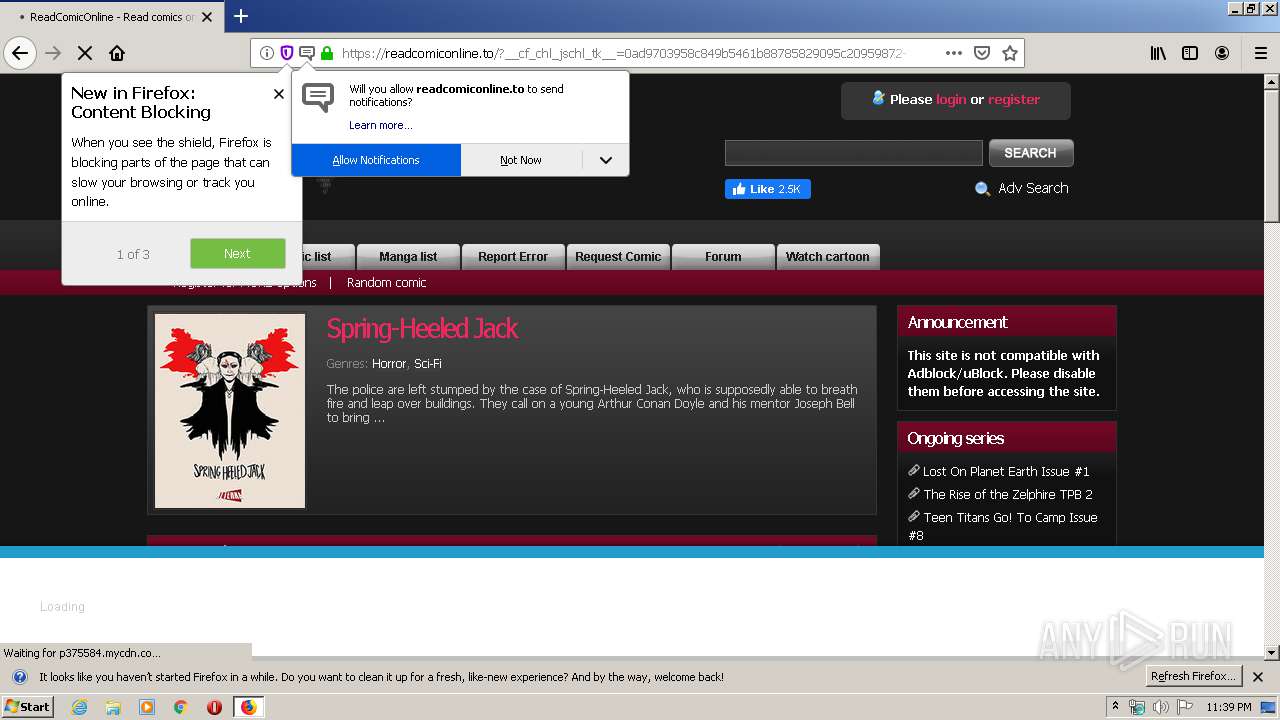The width and height of the screenshot is (1280, 720).
Task: Choose Not Now for notifications
Action: coord(521,160)
